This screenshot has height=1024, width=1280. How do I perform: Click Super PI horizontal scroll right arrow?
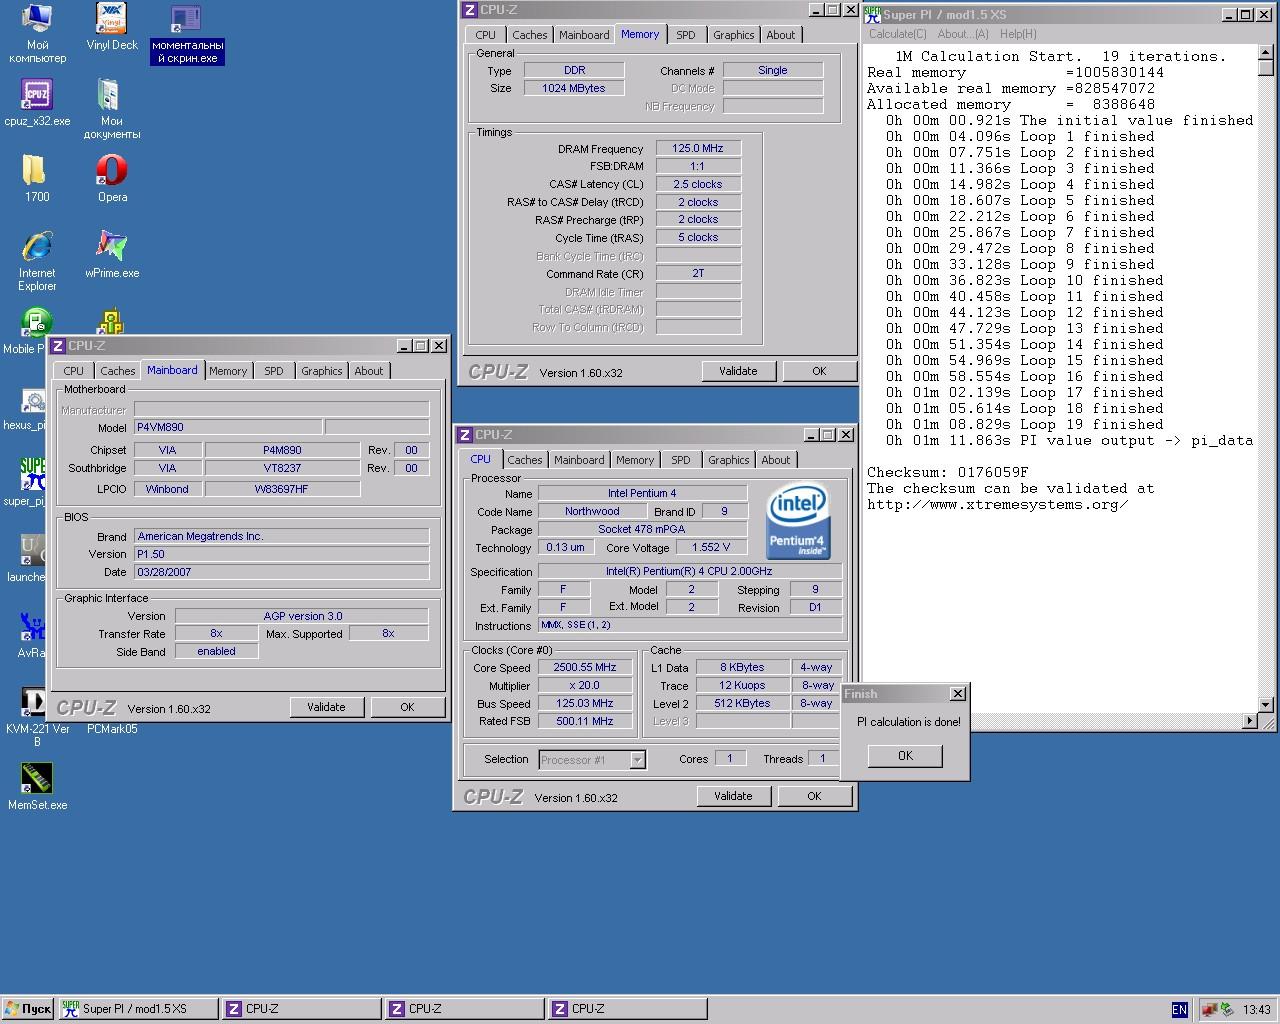point(1250,721)
